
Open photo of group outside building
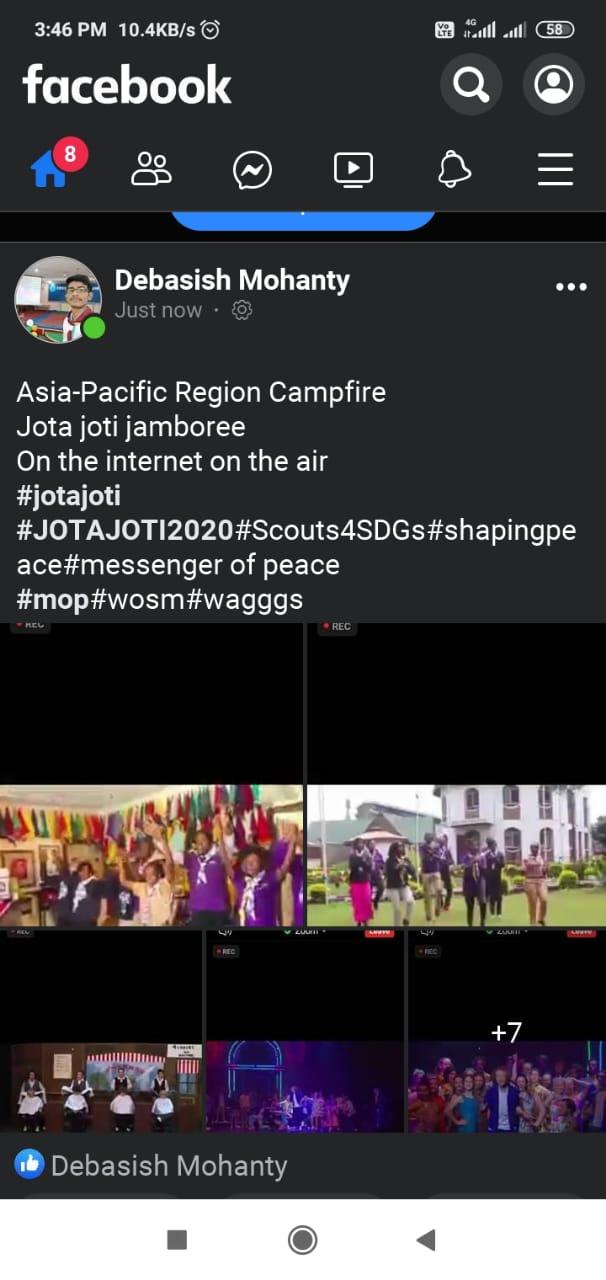coord(456,774)
